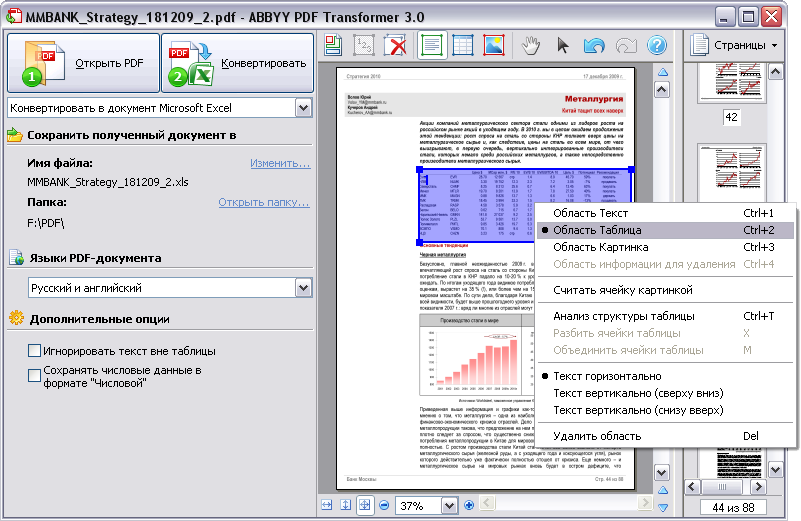Image resolution: width=801 pixels, height=521 pixels.
Task: Choose Область Текст from context menu
Action: coord(665,213)
